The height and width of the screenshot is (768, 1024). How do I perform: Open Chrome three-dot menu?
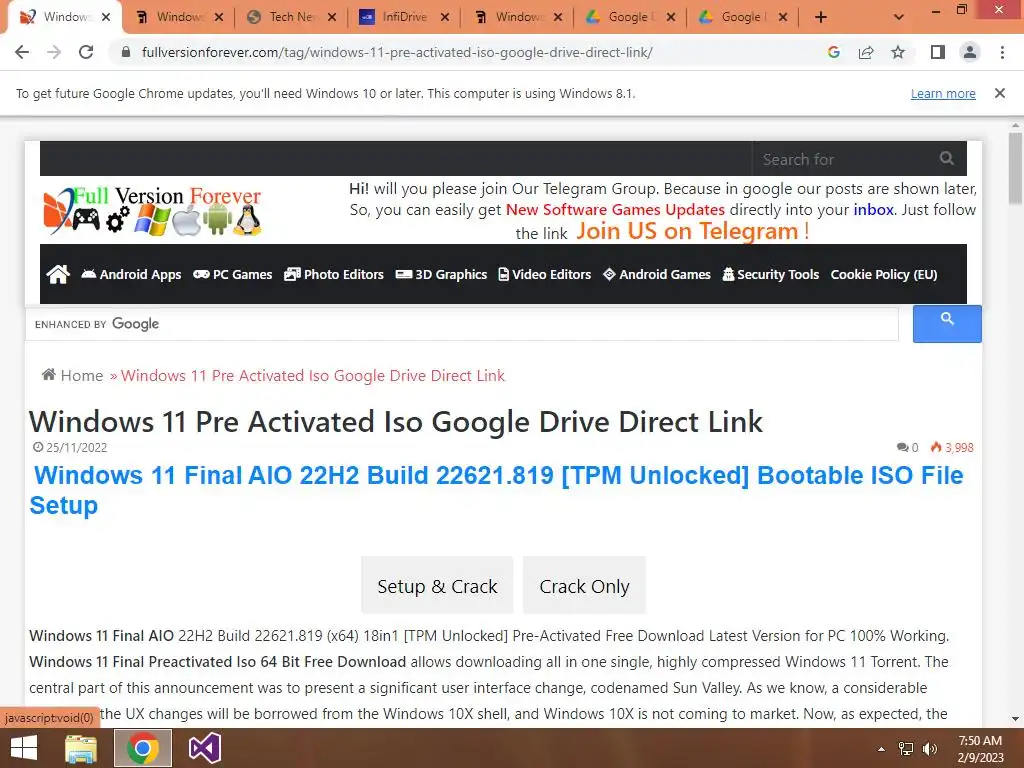coord(1002,52)
